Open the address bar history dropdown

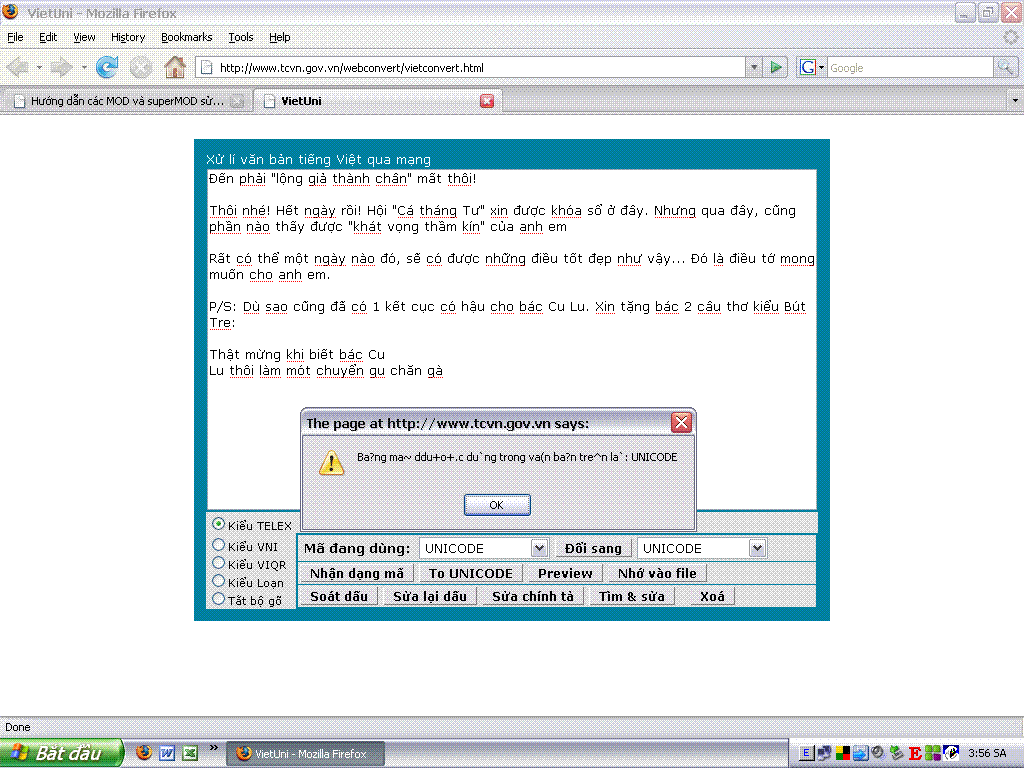coord(754,67)
